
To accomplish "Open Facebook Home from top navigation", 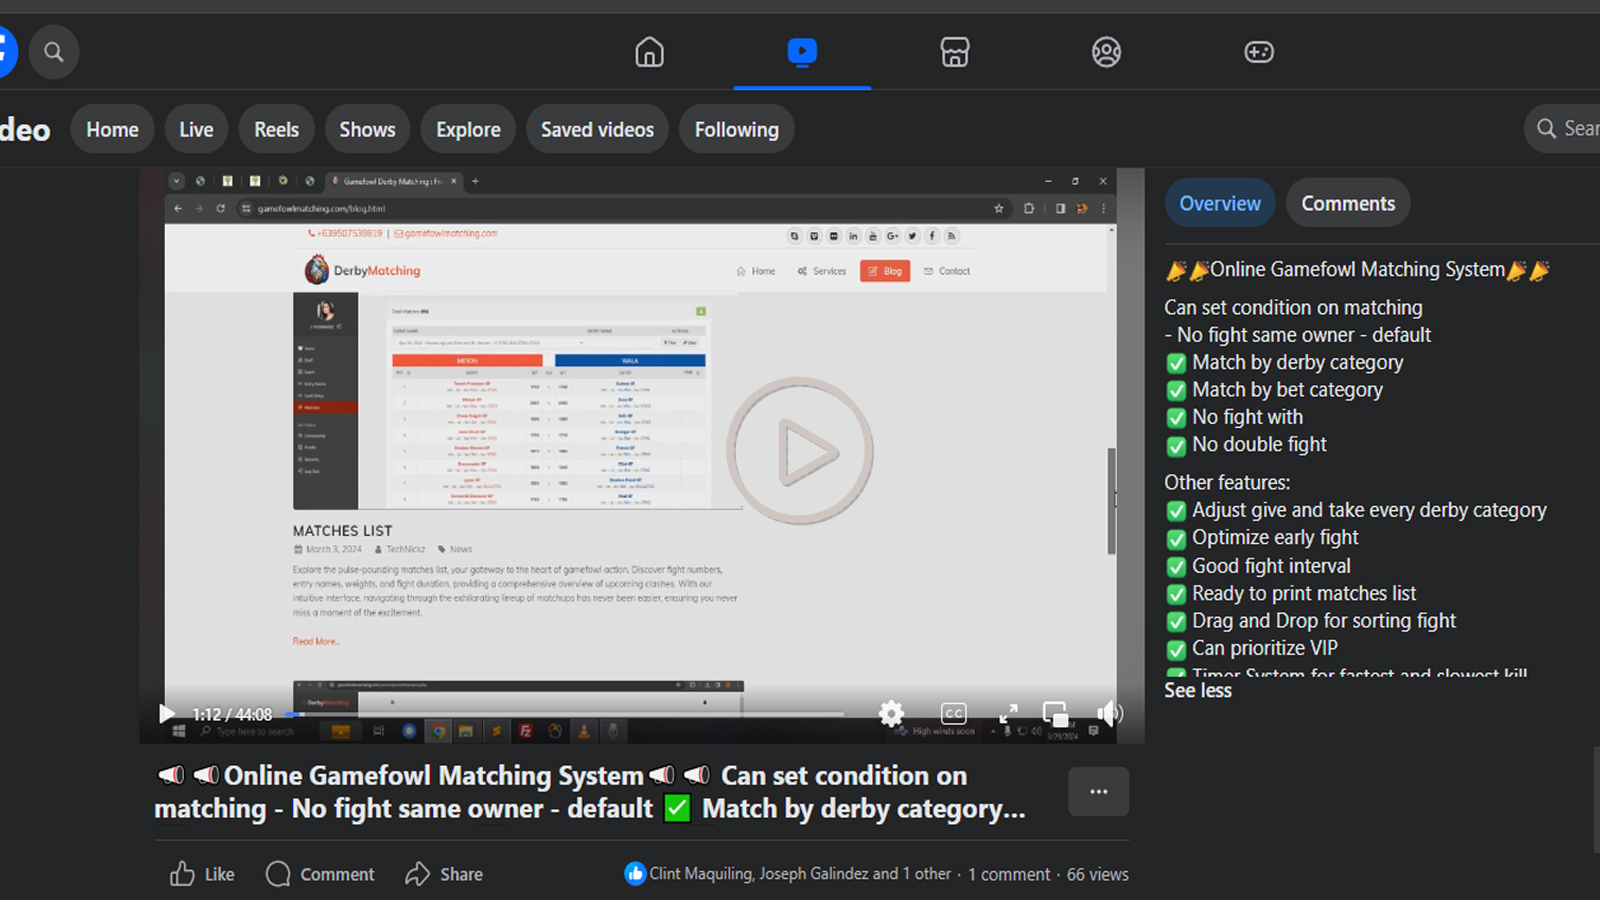I will pos(649,52).
